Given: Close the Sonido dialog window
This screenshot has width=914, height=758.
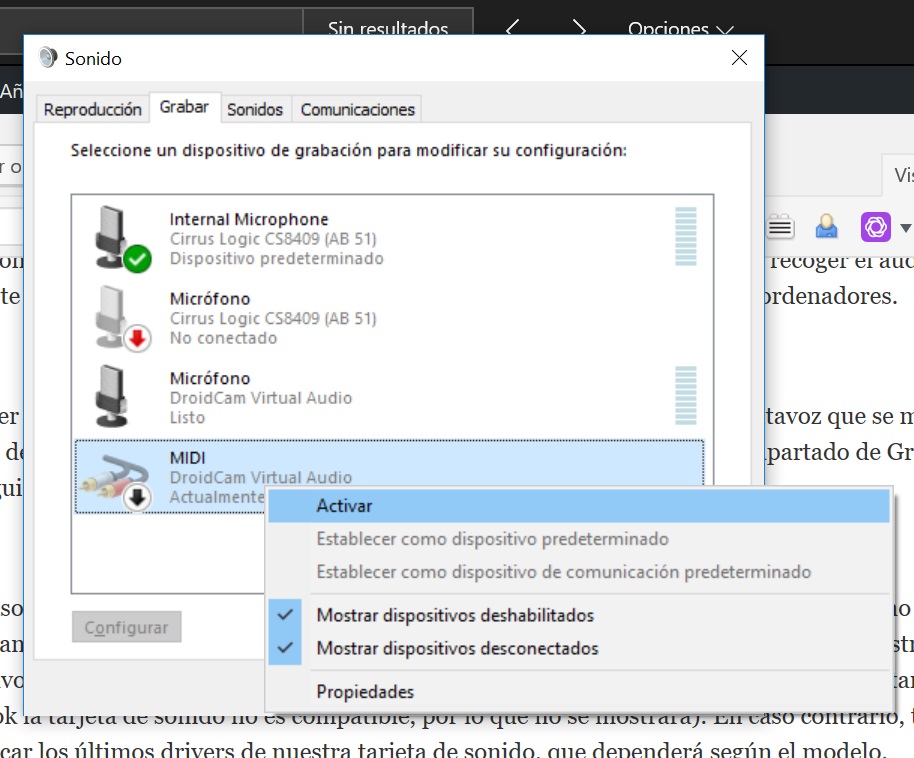Looking at the screenshot, I should [x=739, y=58].
